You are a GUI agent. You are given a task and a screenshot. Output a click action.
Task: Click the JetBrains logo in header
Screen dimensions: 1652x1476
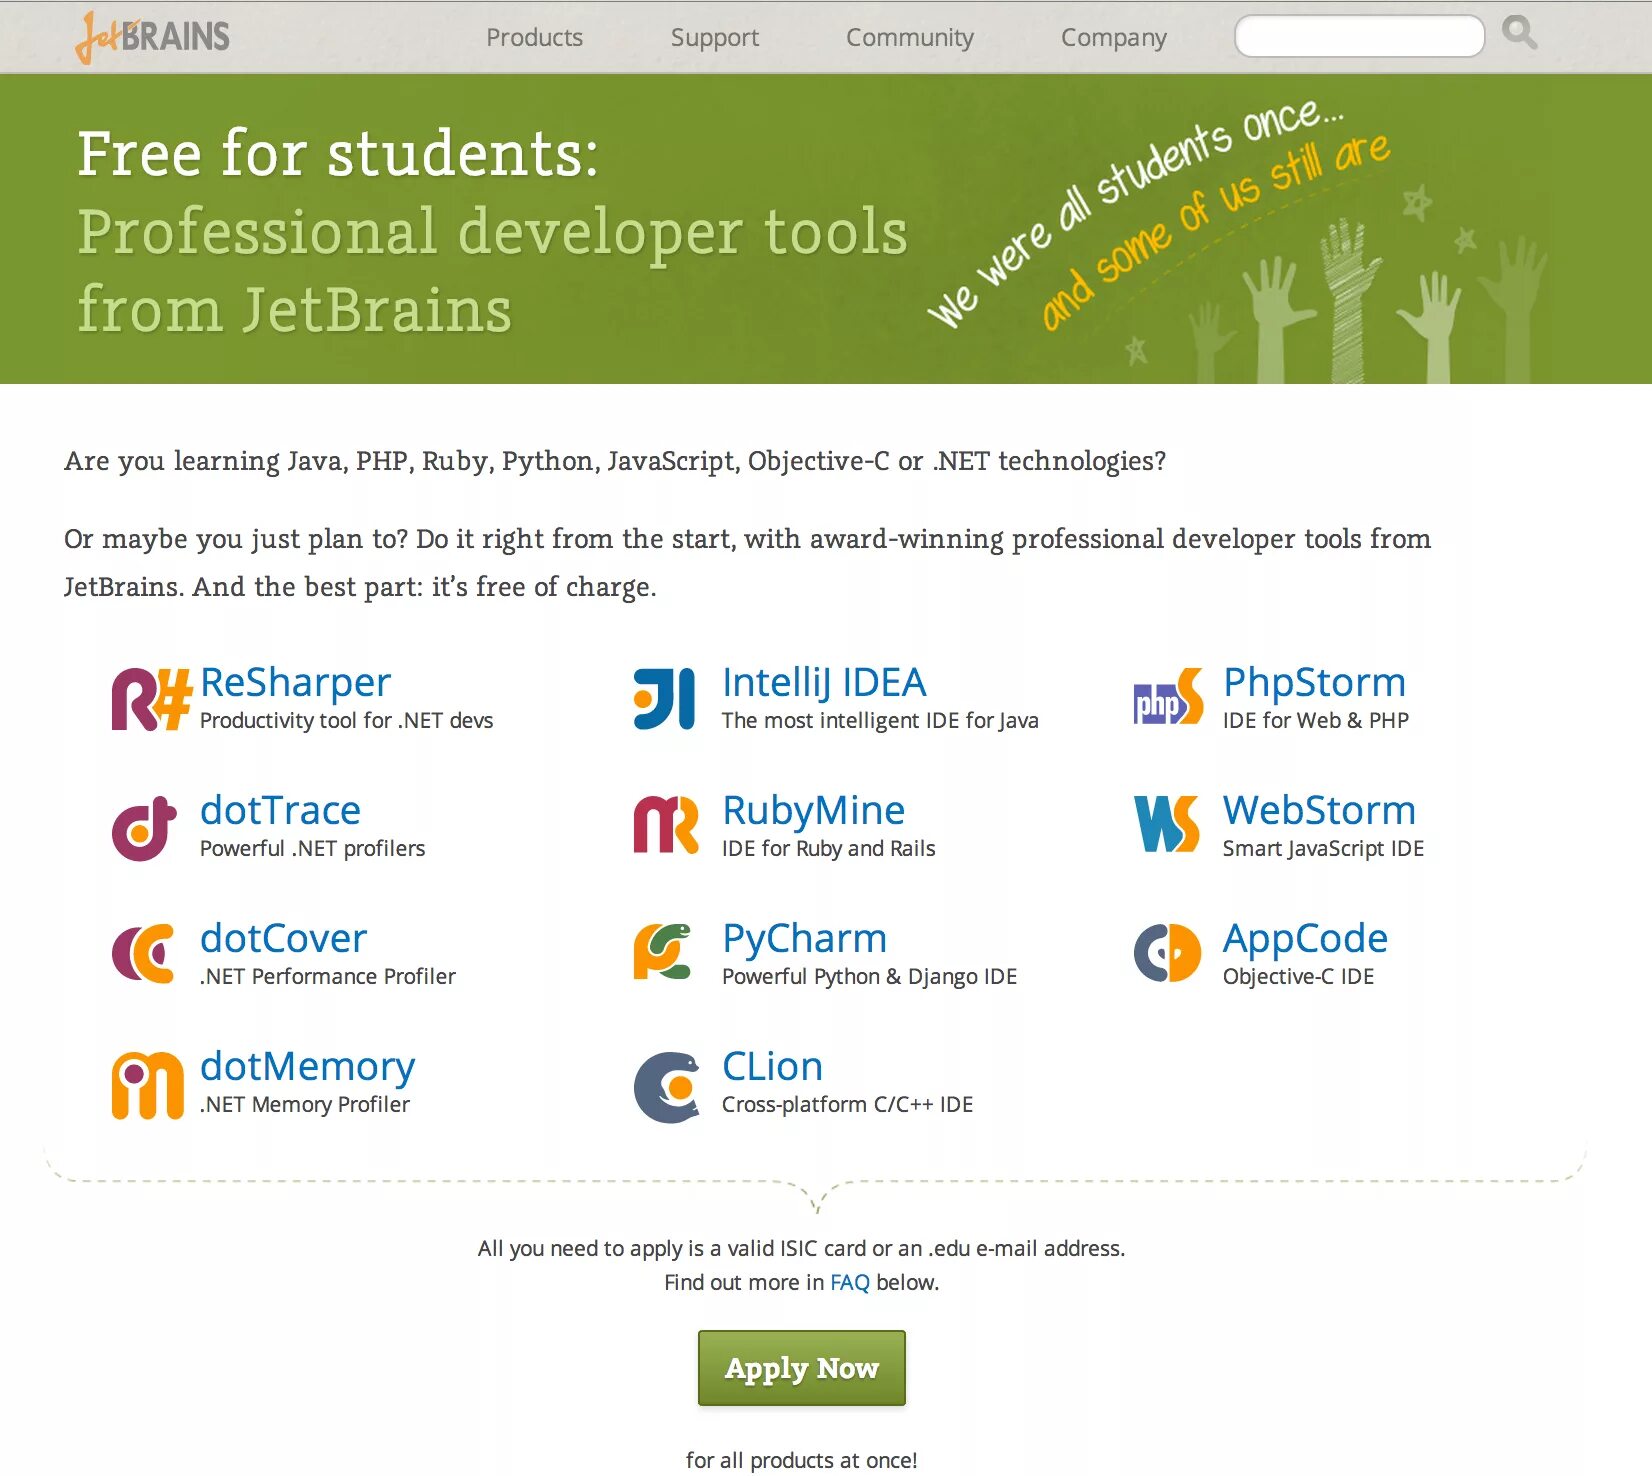152,37
